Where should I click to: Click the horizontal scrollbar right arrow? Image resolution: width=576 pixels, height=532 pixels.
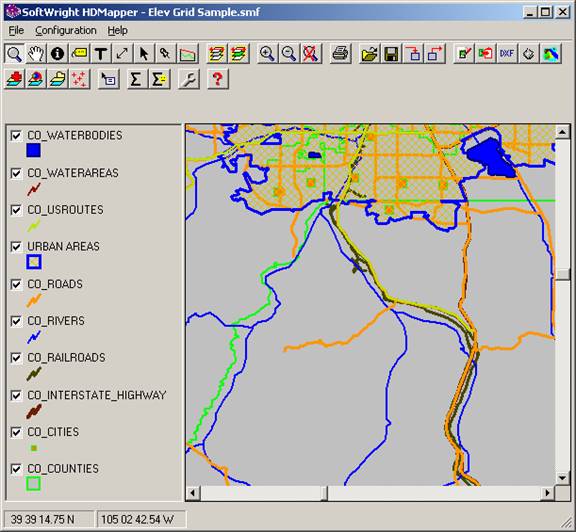[548, 493]
